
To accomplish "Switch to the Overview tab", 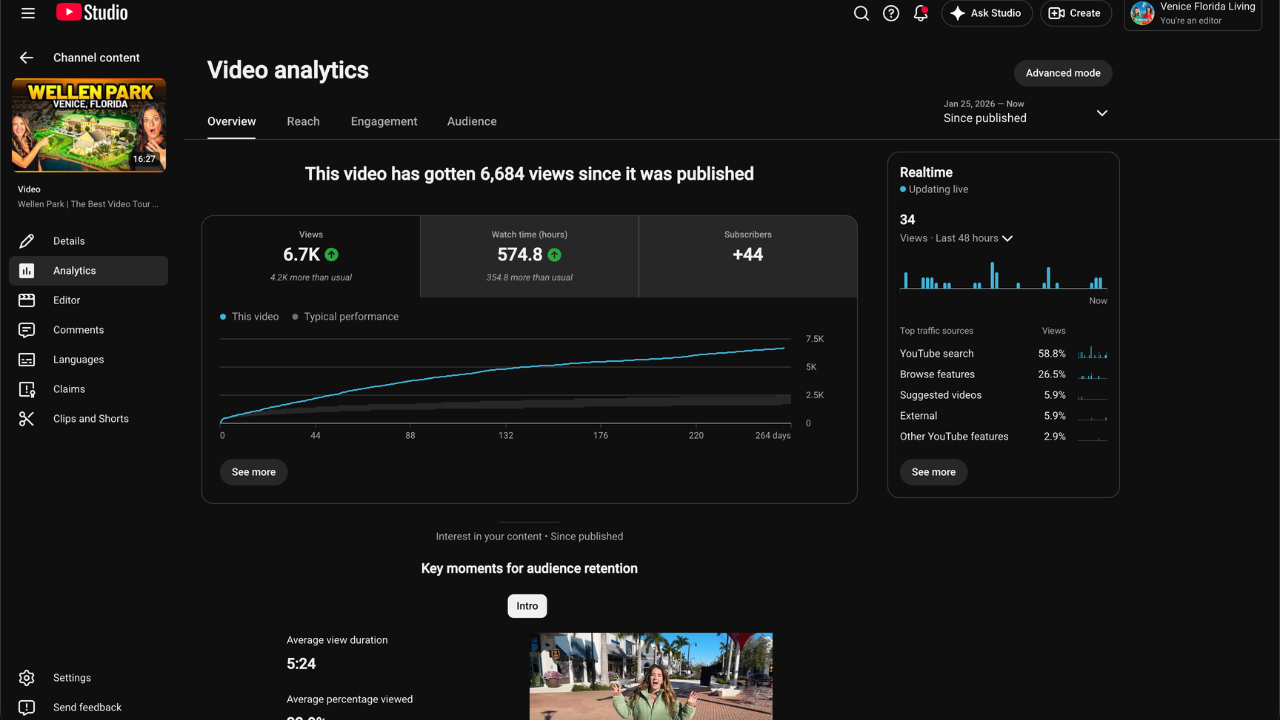I will click(231, 121).
